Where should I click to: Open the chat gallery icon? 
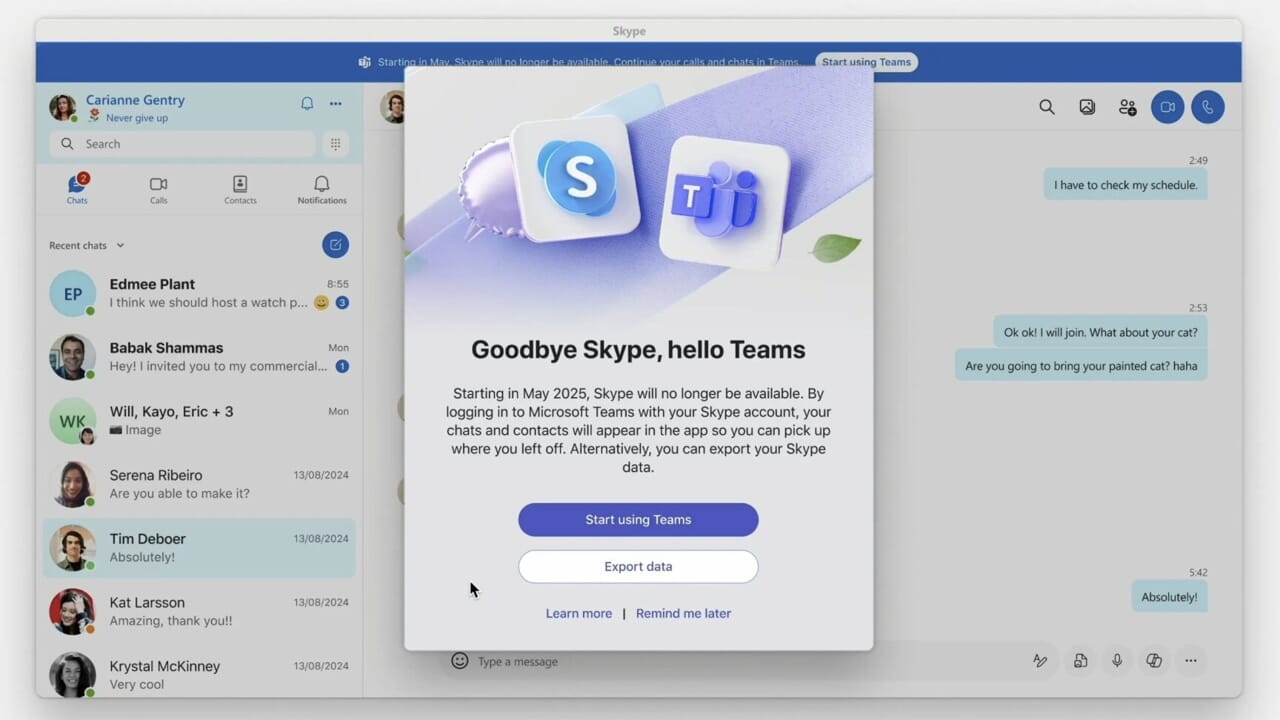(1087, 107)
